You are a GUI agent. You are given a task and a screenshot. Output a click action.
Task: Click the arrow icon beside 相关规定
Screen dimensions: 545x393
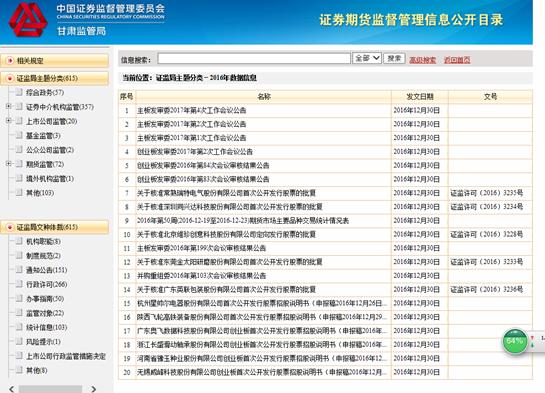click(x=10, y=61)
